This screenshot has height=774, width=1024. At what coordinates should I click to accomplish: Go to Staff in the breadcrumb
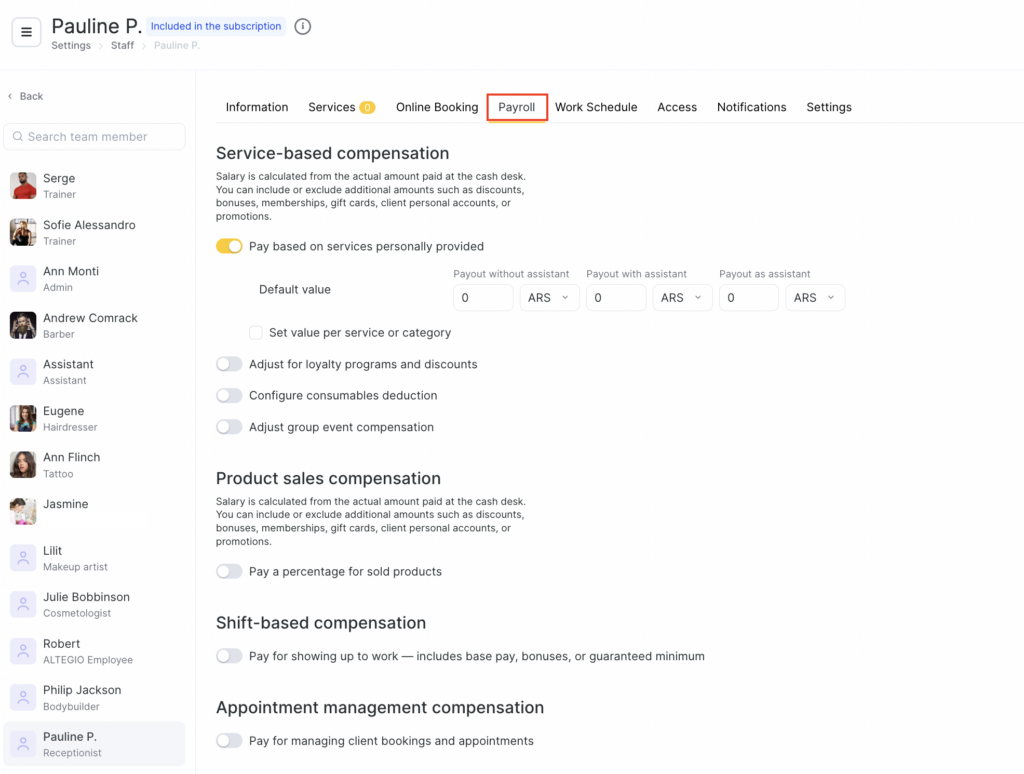[122, 46]
